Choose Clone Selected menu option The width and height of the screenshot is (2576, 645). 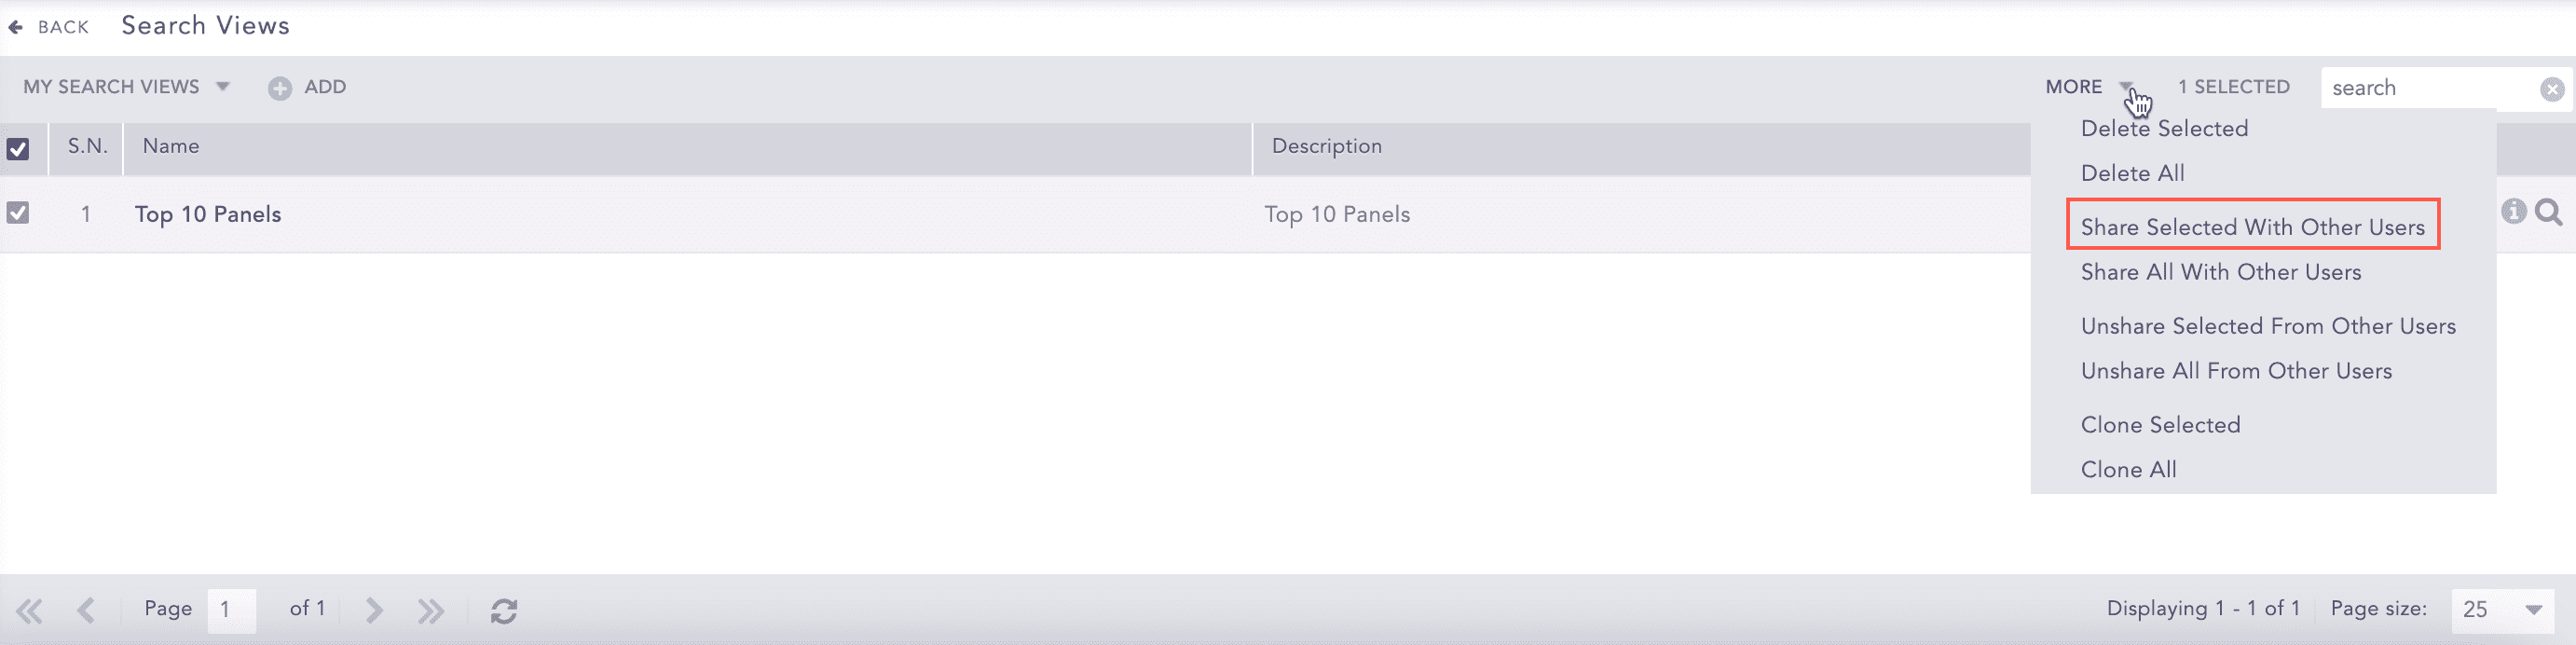[x=2160, y=425]
